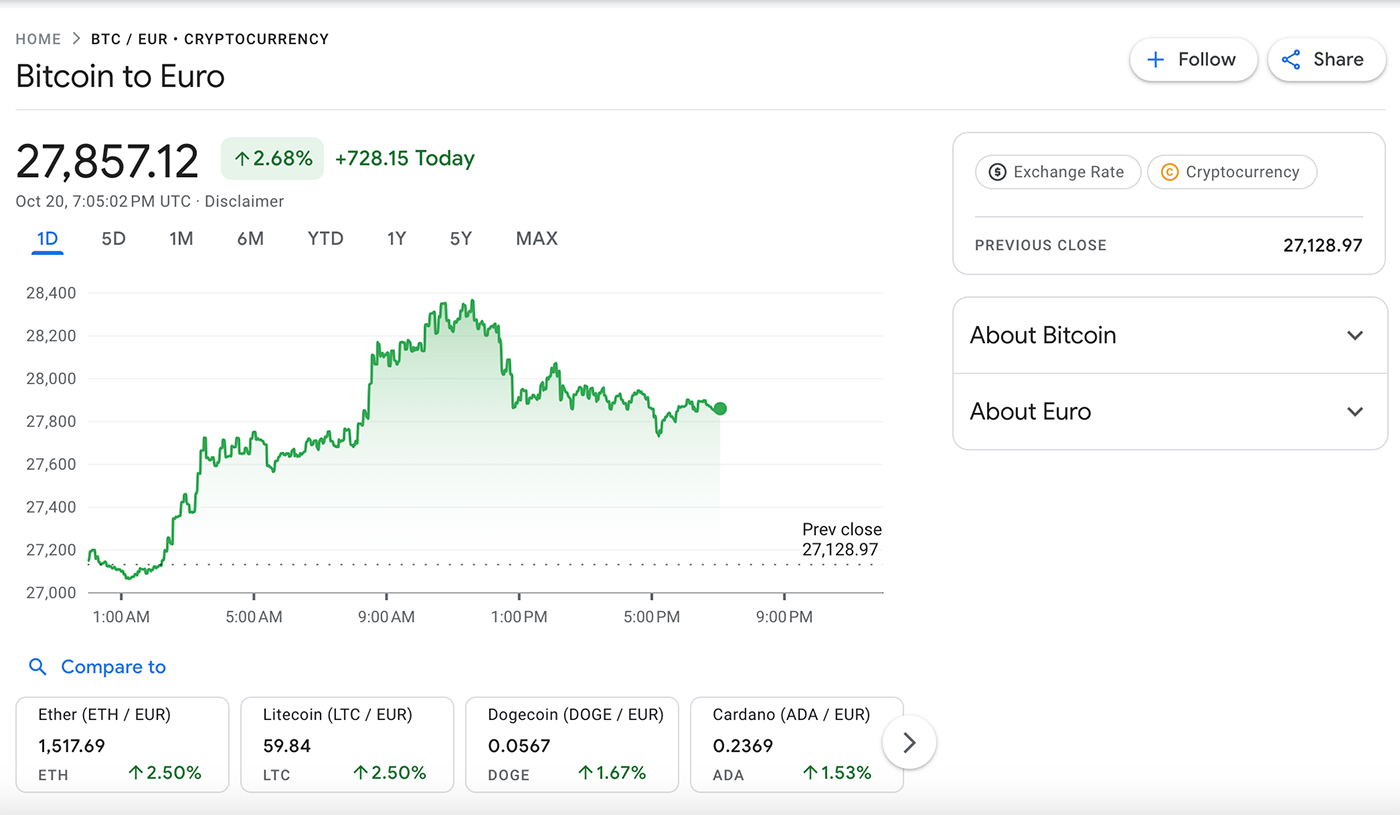Click next arrow in comparison carousel
The image size is (1400, 815).
click(909, 742)
